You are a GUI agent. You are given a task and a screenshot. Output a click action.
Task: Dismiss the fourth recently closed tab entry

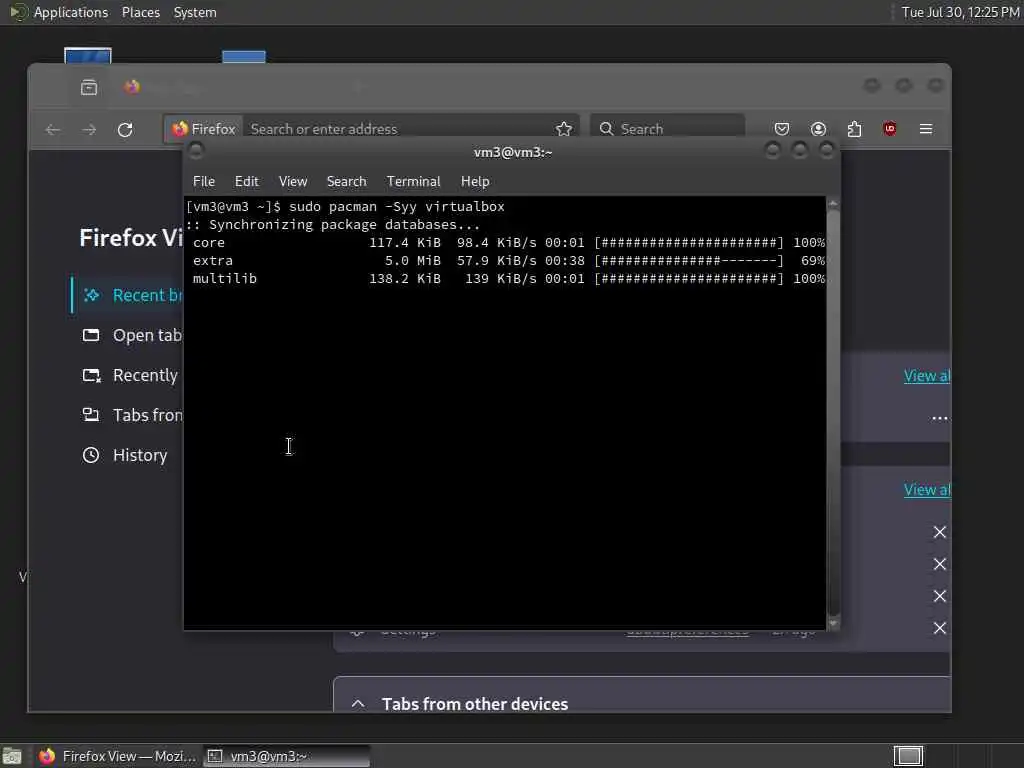(x=940, y=628)
